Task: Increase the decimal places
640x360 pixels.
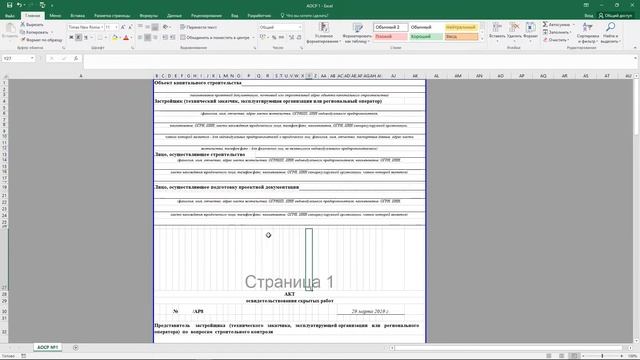Action: 291,38
